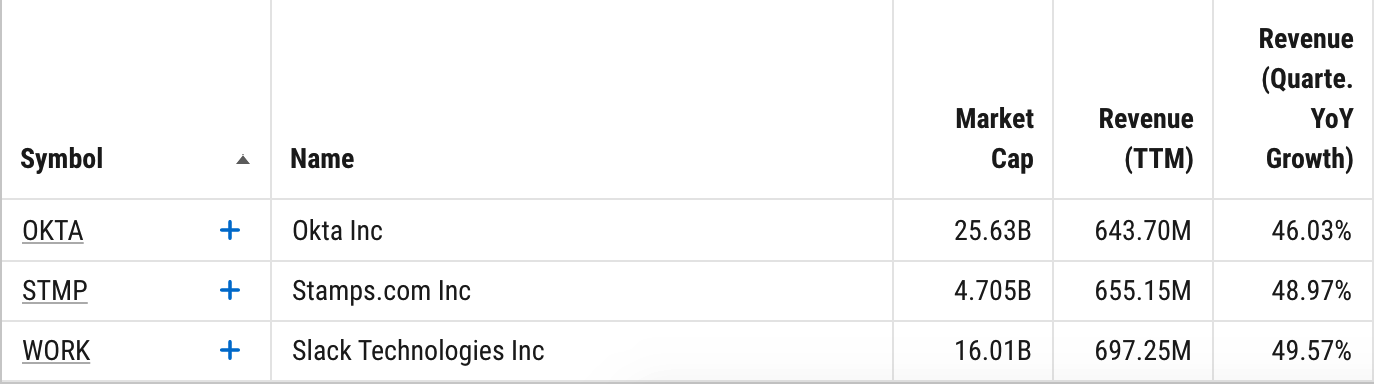Sort by Symbol using the arrow indicator
Viewport: 1374px width, 384px height.
242,160
